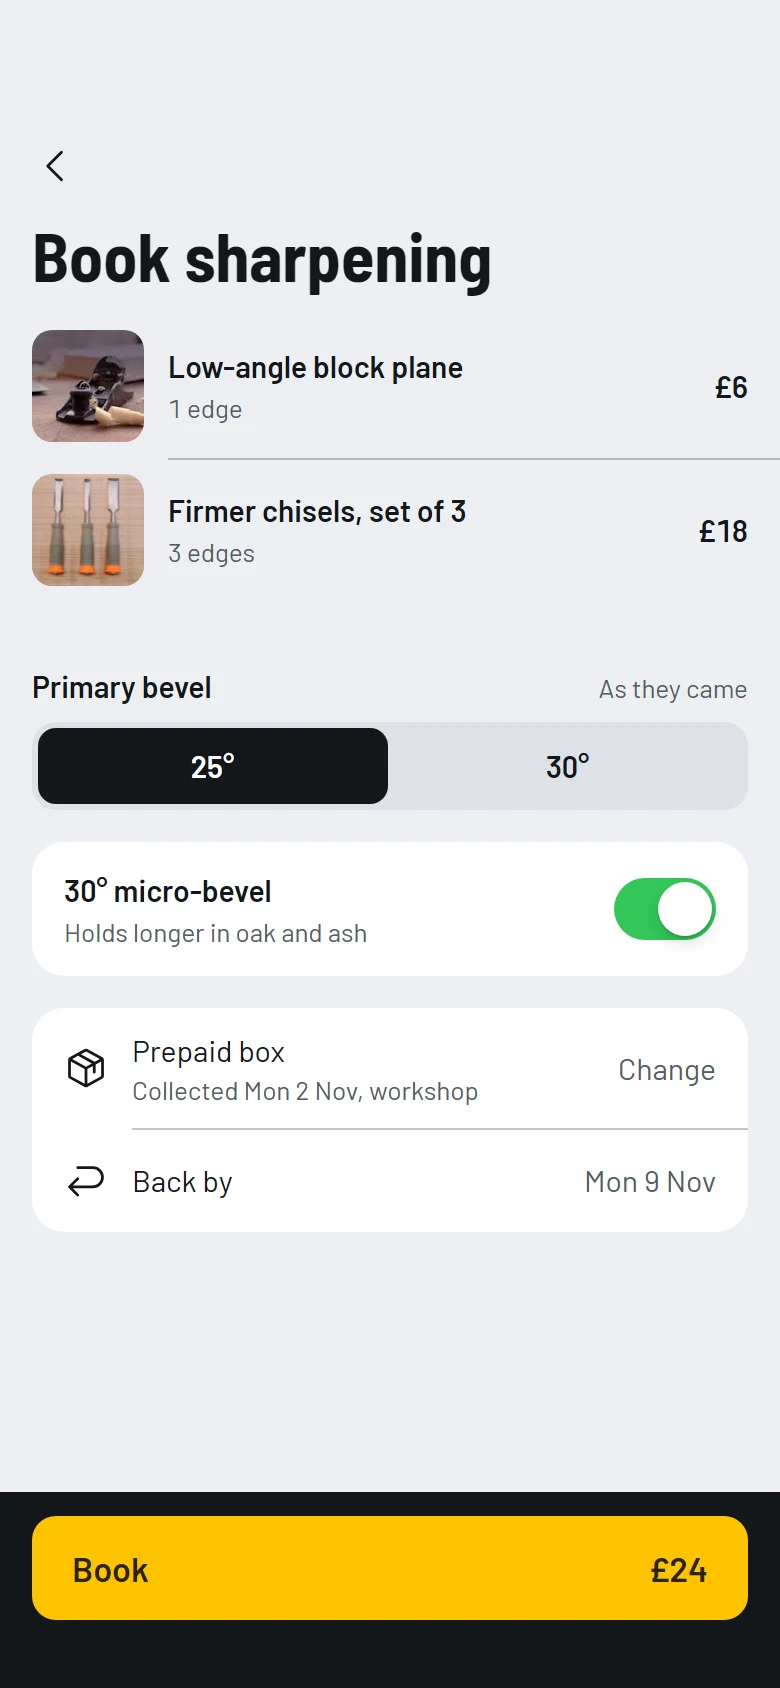The height and width of the screenshot is (1688, 780).
Task: Tap the Prepaid box row title
Action: [x=209, y=1052]
